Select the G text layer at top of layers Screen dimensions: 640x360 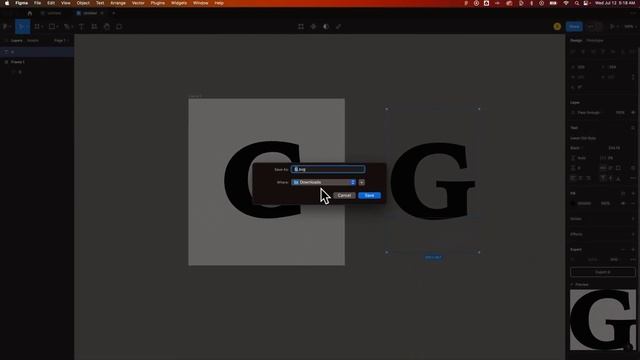[37, 52]
